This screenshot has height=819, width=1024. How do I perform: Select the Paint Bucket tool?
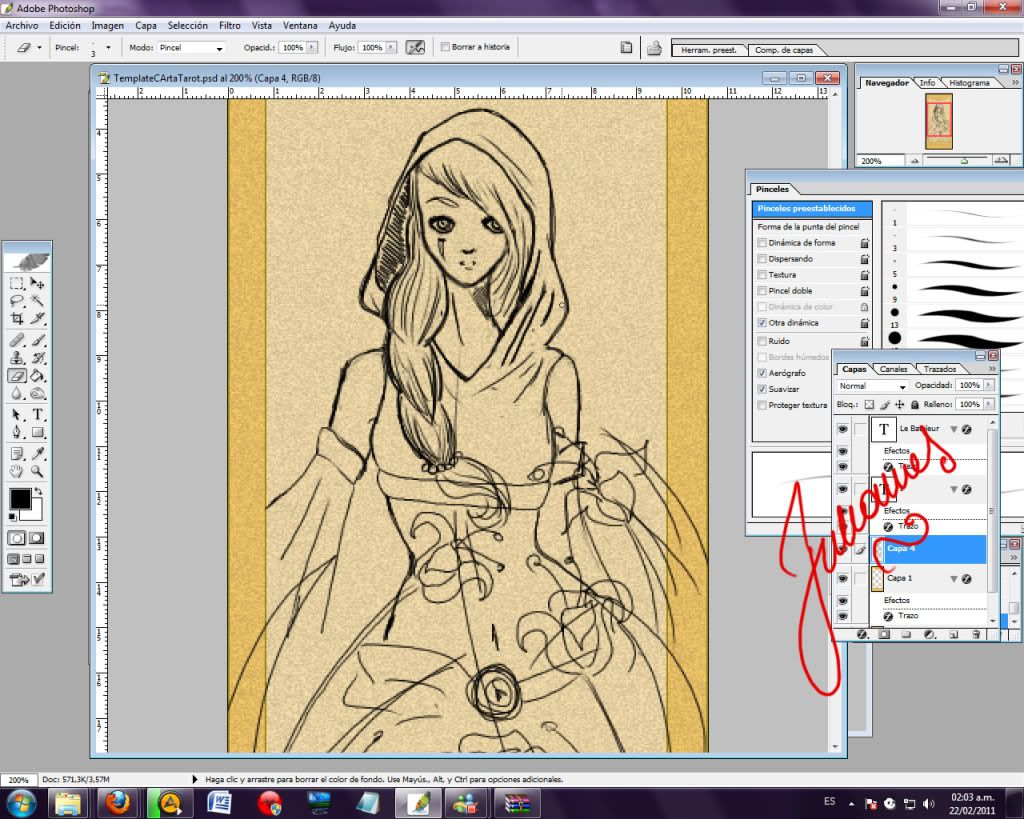click(37, 376)
